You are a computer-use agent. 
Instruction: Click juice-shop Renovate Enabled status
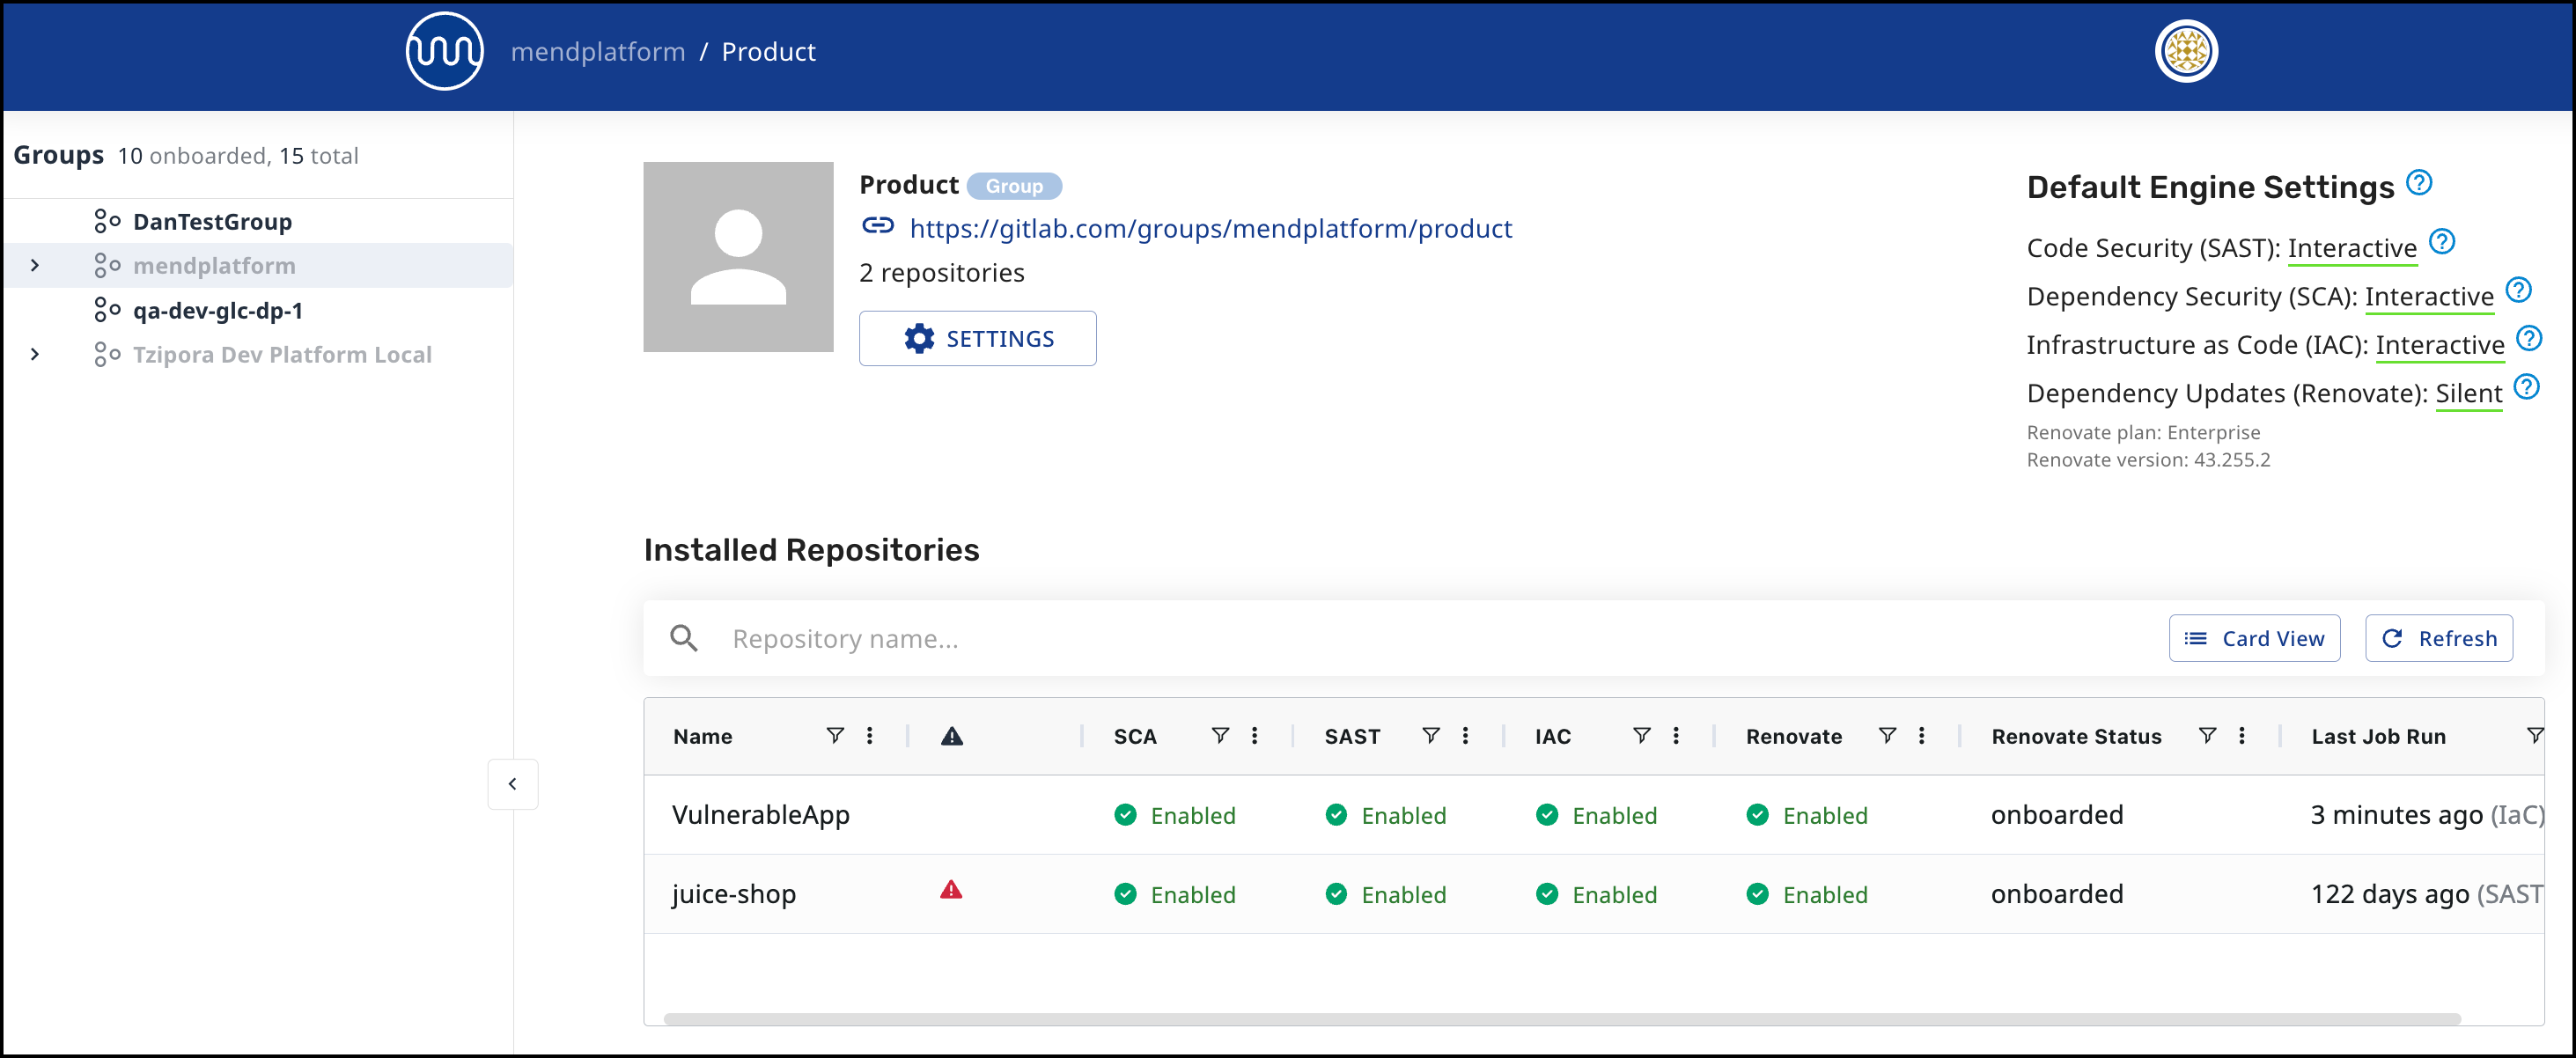pos(1808,894)
